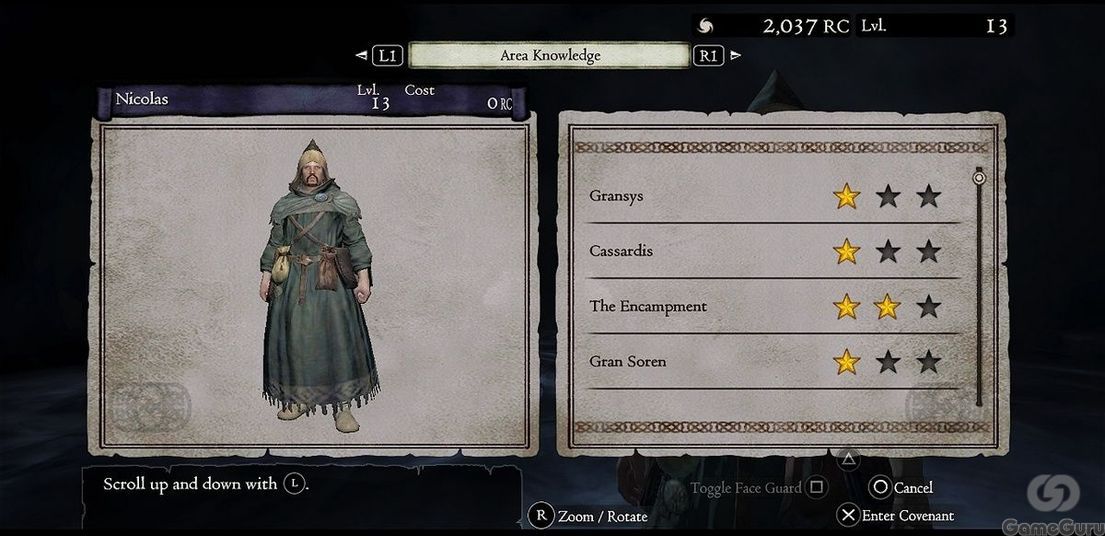Click the area list scrollbar knob
The height and width of the screenshot is (536, 1105).
point(979,177)
